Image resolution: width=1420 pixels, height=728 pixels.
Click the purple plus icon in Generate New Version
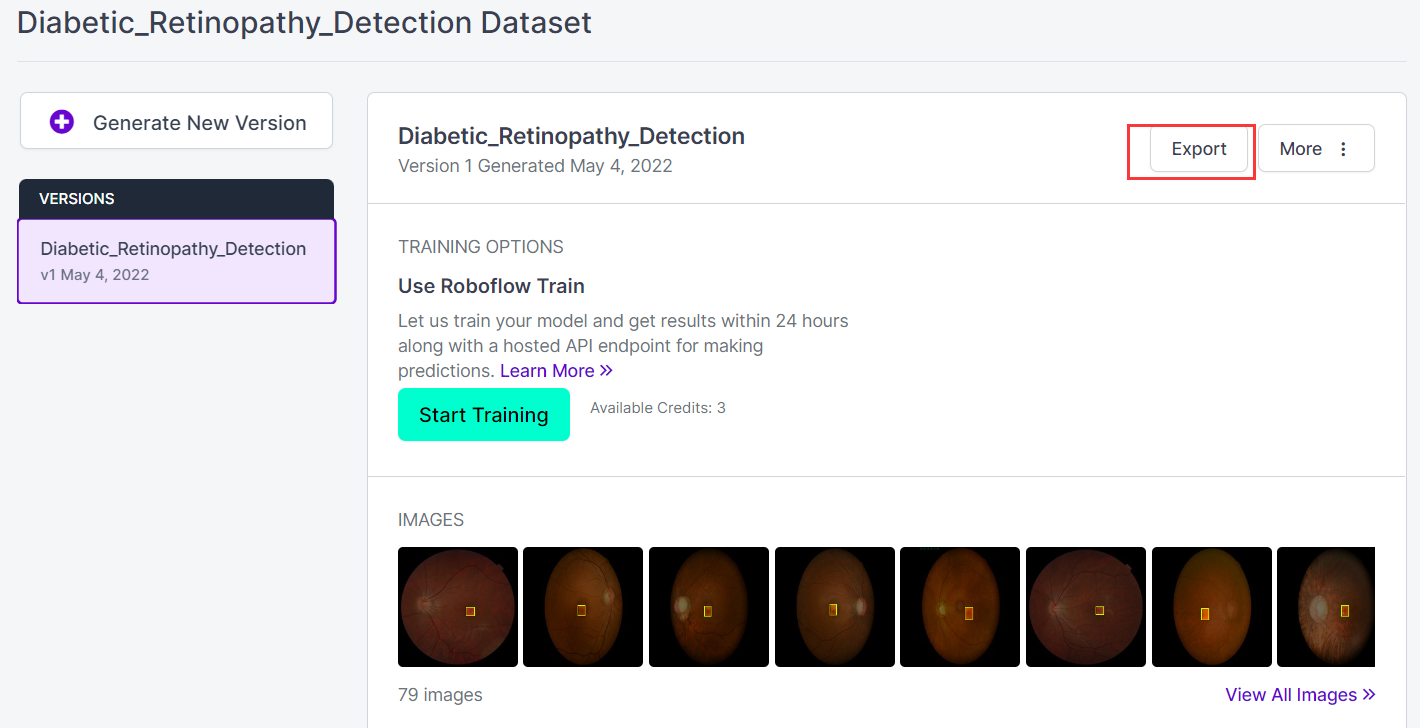pyautogui.click(x=62, y=122)
